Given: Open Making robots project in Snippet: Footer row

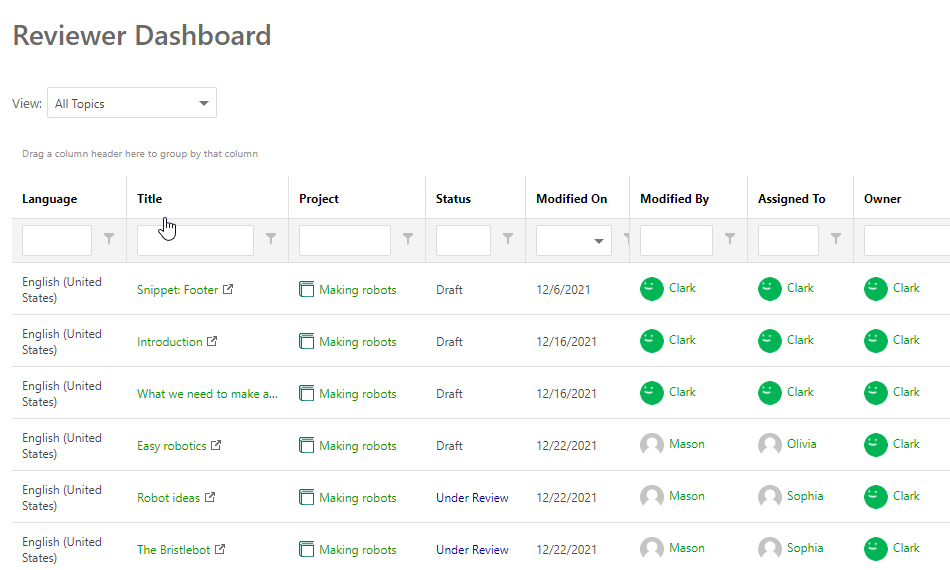Looking at the screenshot, I should (x=357, y=290).
